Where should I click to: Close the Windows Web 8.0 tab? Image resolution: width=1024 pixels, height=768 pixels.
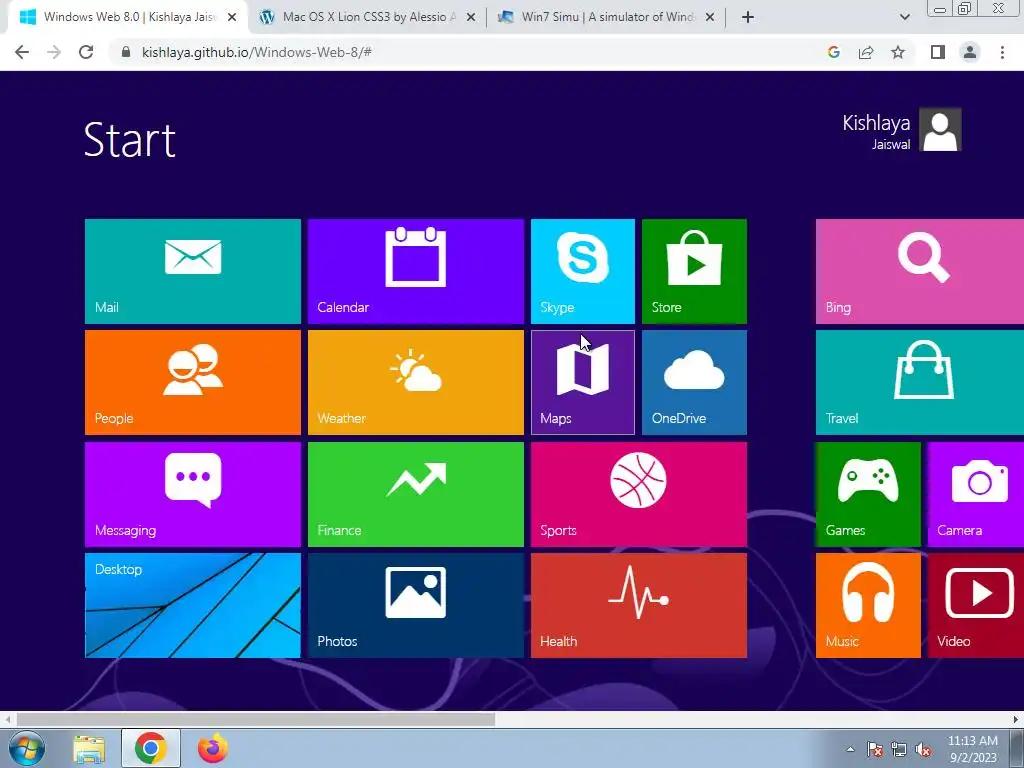[232, 18]
